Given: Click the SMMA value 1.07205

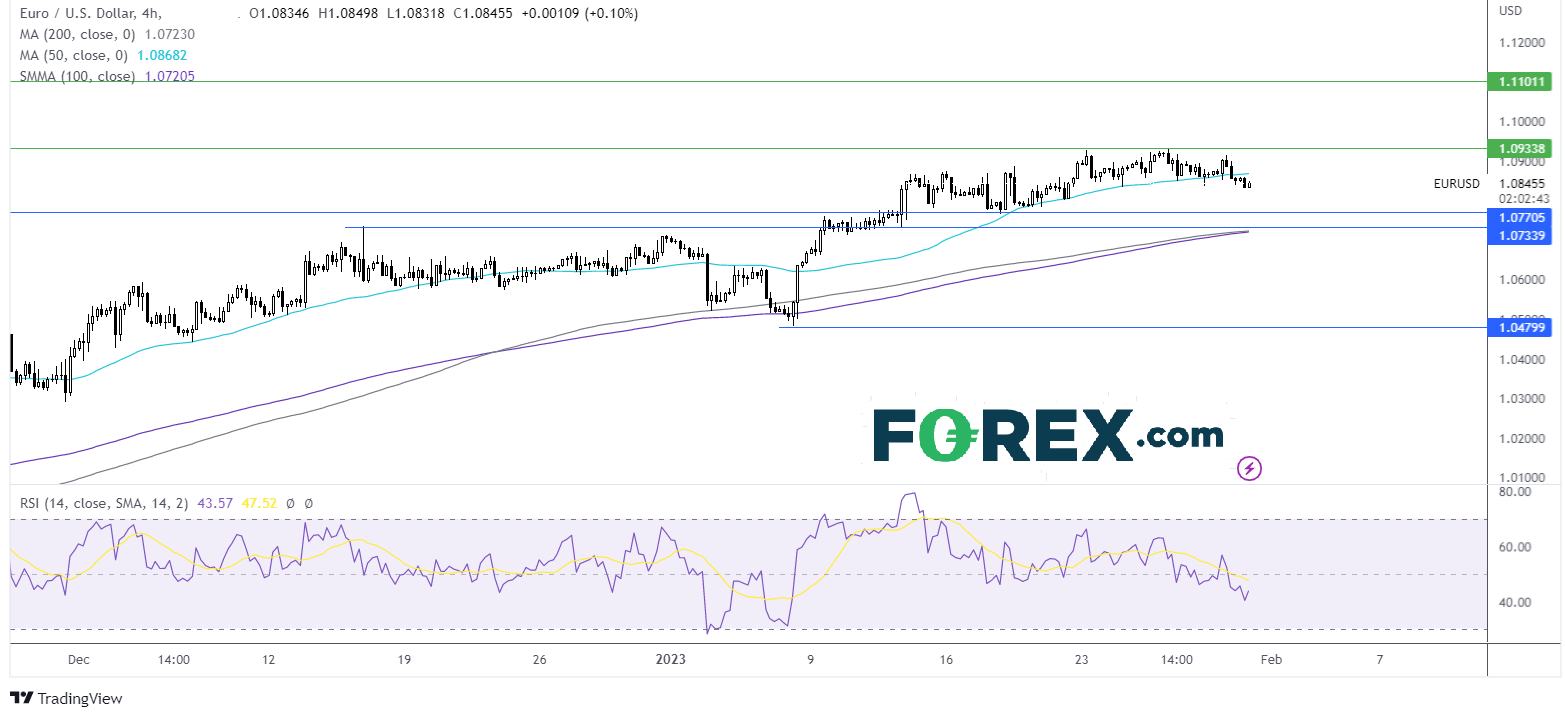Looking at the screenshot, I should tap(168, 76).
